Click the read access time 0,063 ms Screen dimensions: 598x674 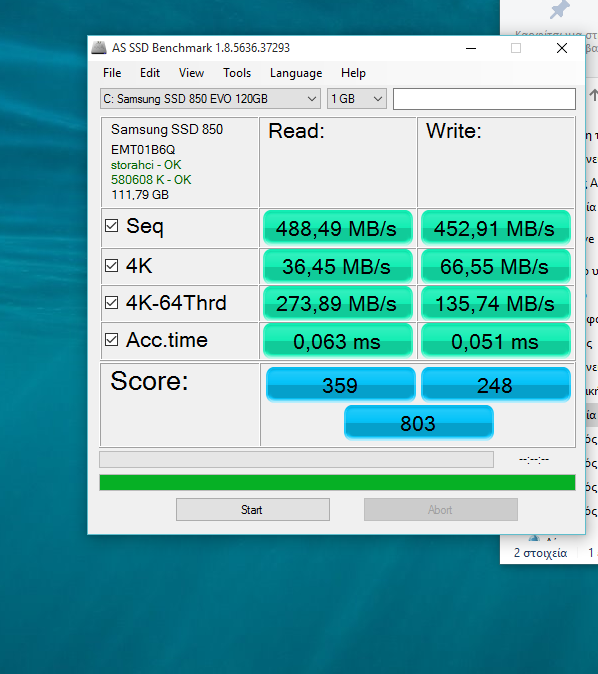(x=337, y=341)
